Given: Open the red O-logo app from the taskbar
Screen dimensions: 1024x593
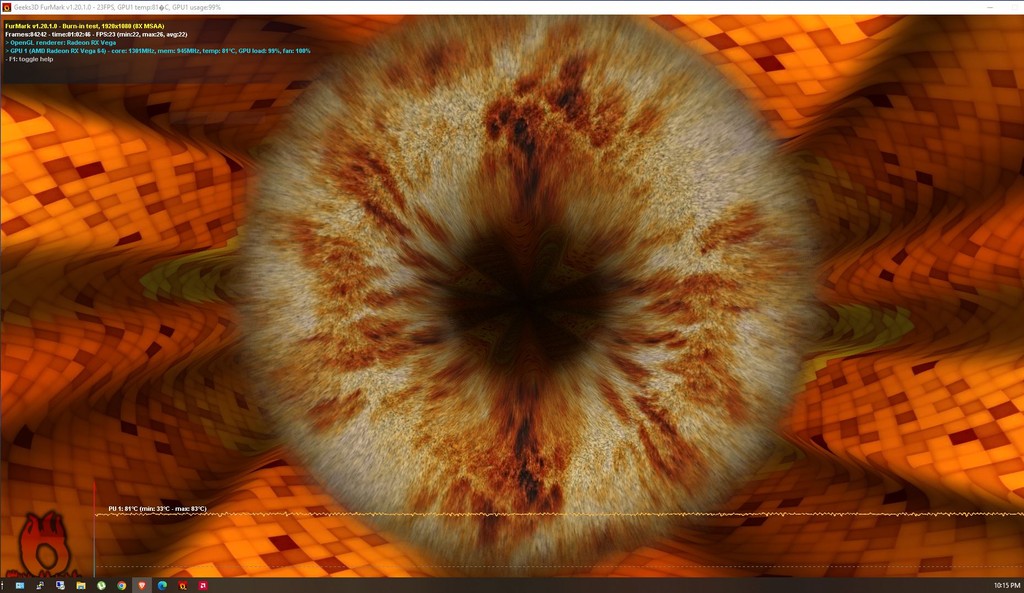Looking at the screenshot, I should tap(182, 585).
